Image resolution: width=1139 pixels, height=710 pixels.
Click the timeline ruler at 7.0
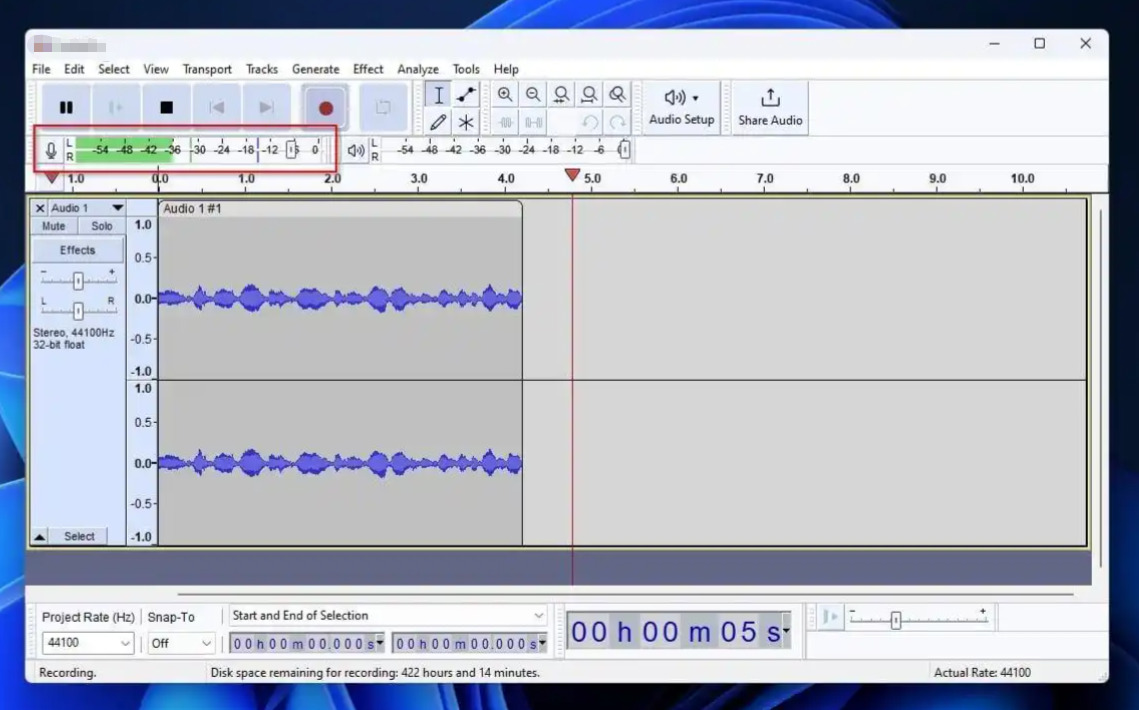coord(765,179)
